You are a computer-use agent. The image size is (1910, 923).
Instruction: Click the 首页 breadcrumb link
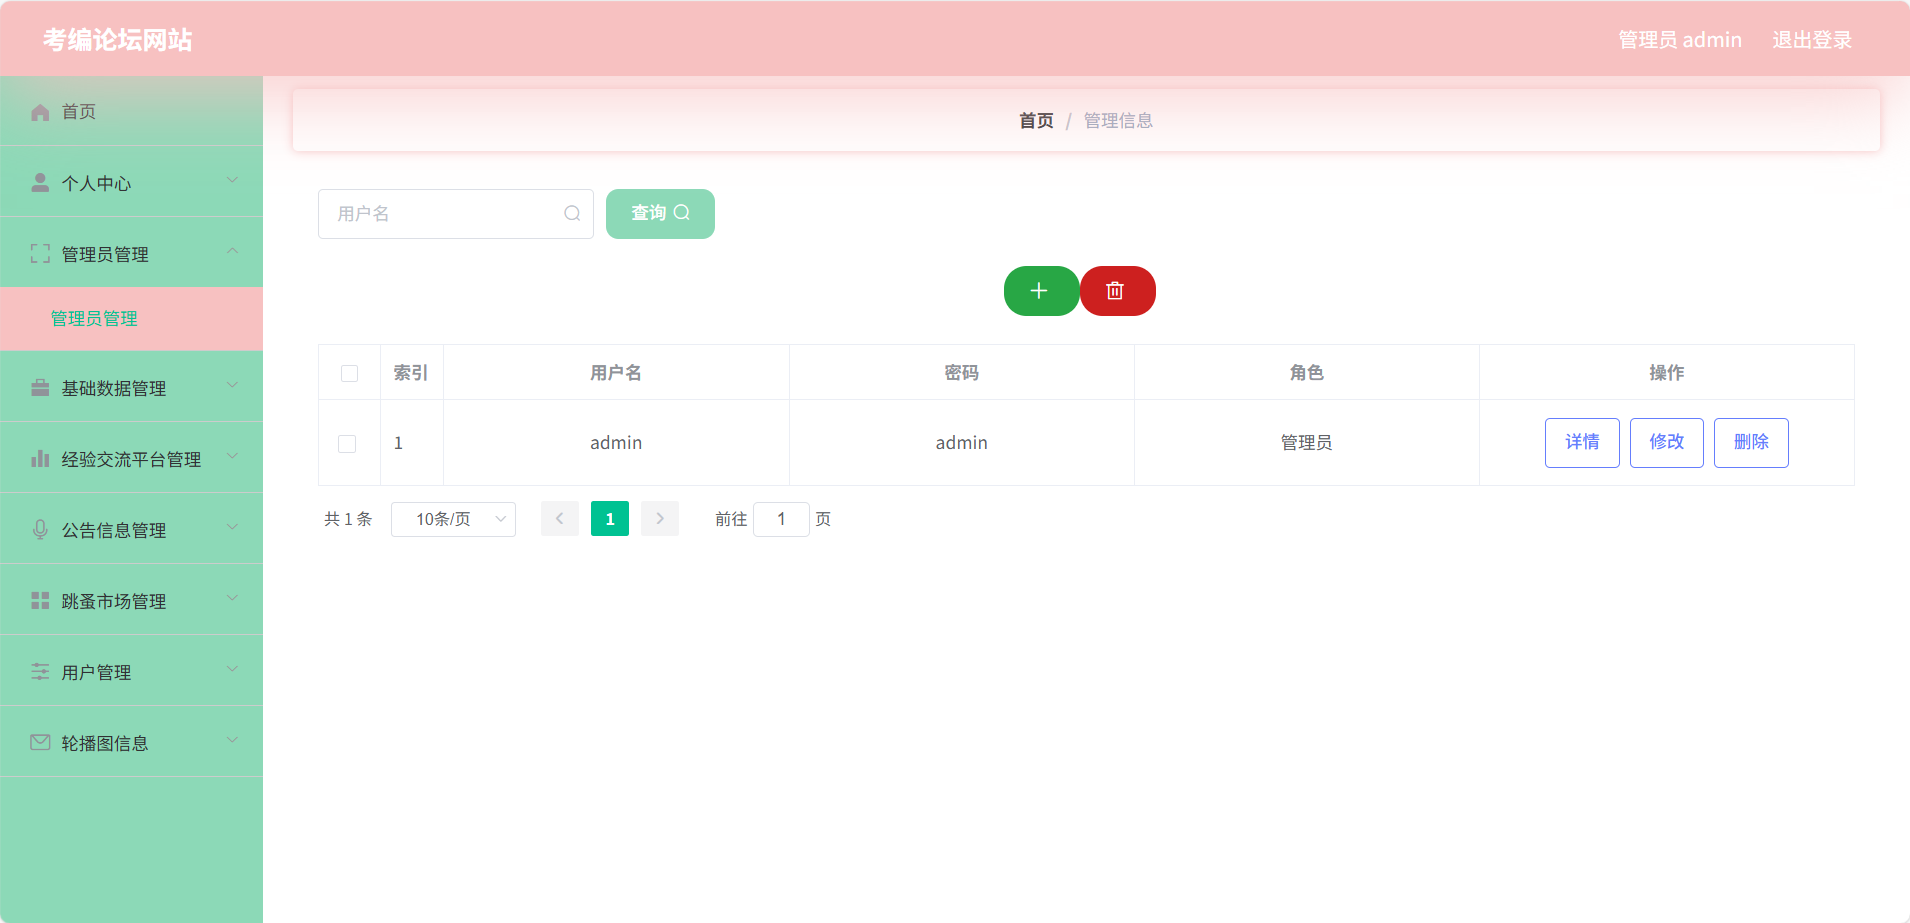click(1036, 121)
